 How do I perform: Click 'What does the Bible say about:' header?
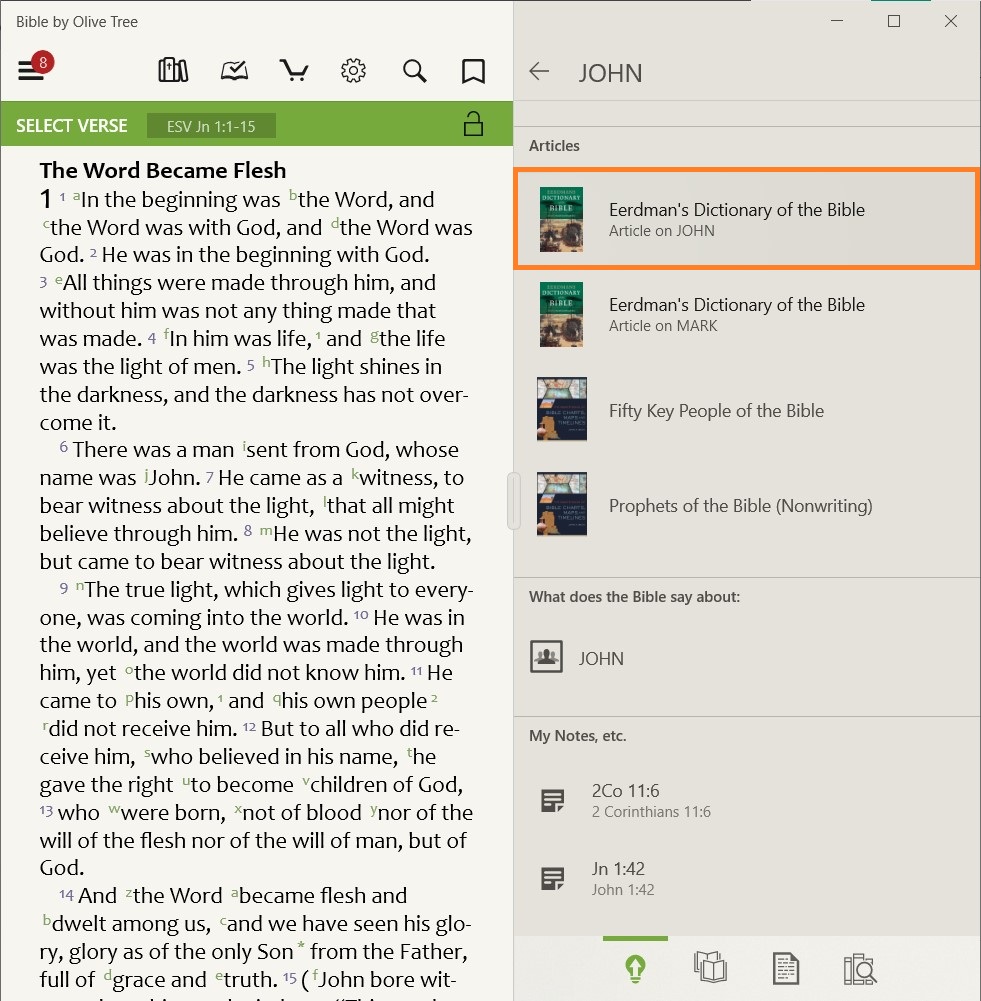coord(634,597)
